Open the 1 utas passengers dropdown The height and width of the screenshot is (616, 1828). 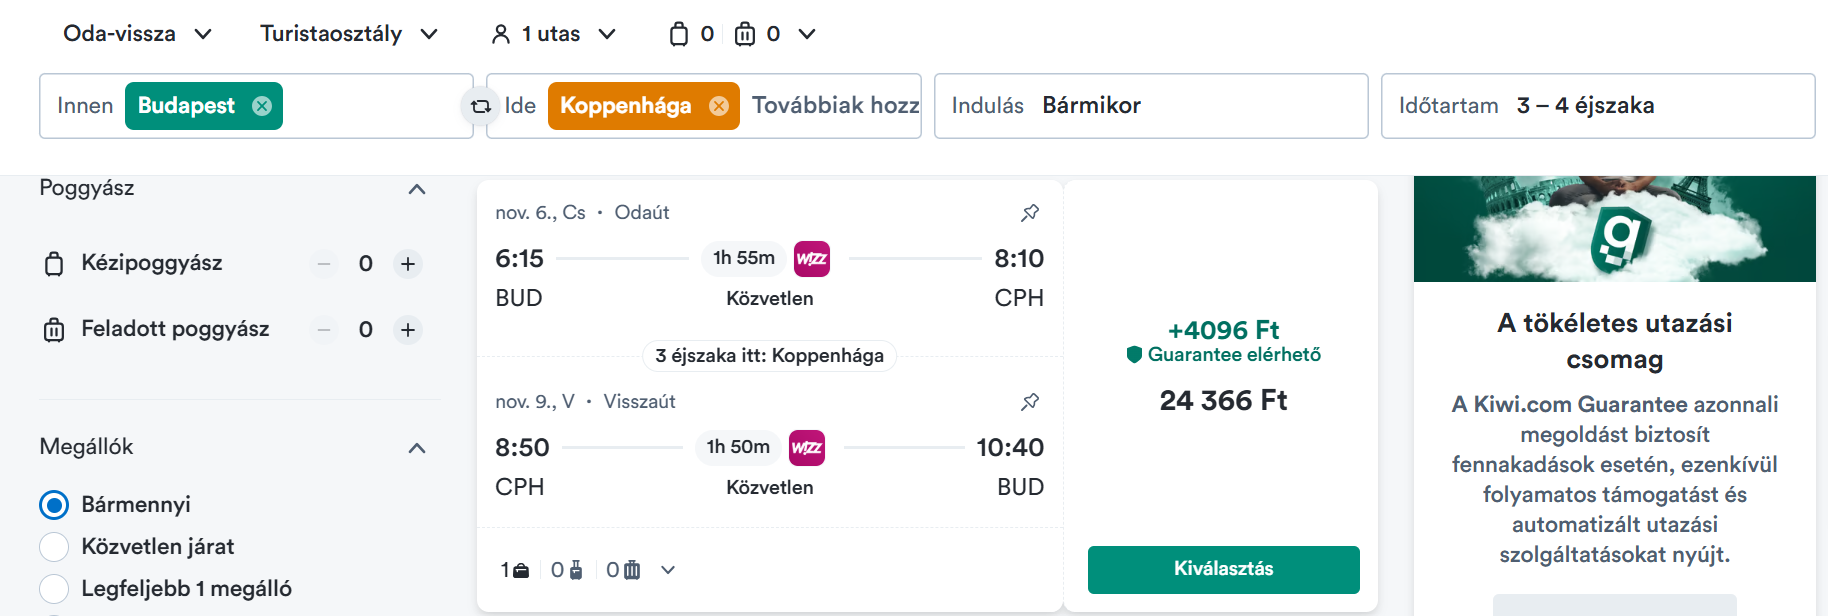[x=553, y=34]
